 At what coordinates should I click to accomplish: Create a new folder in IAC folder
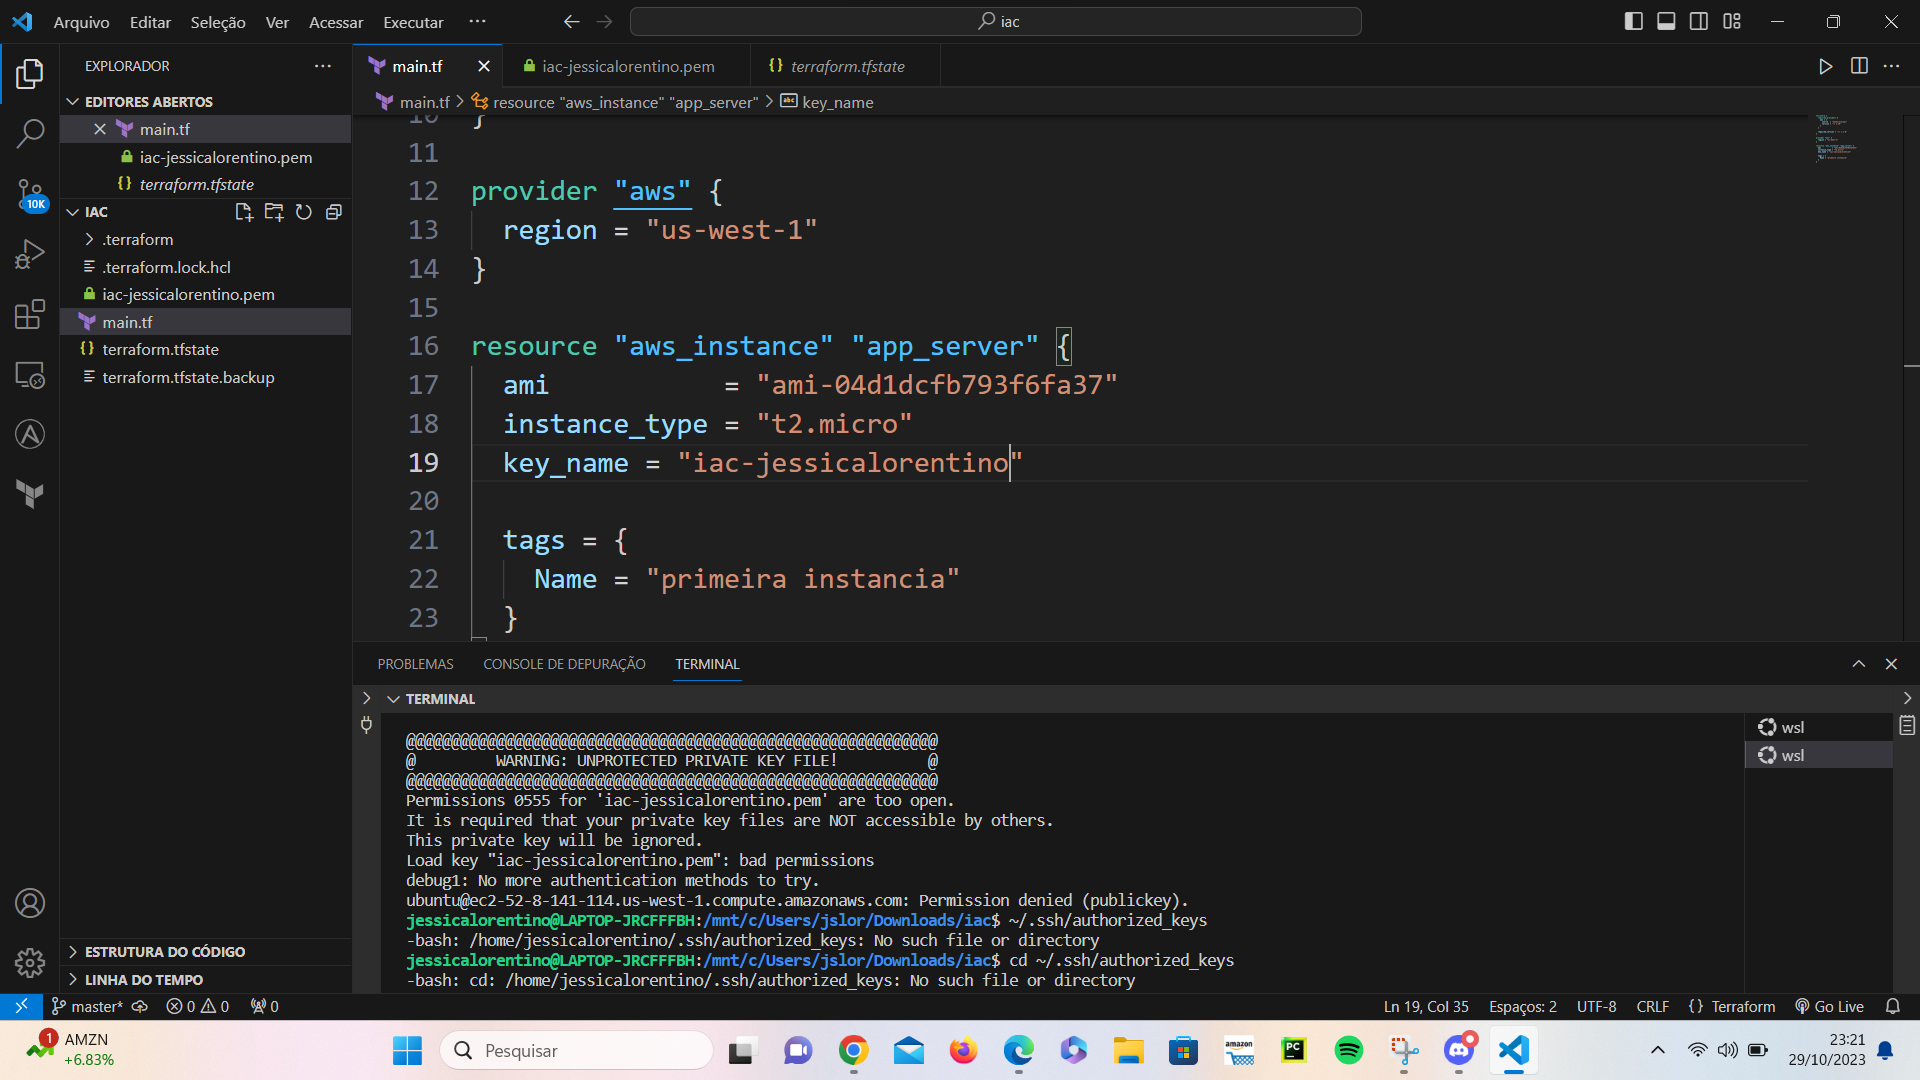(274, 212)
